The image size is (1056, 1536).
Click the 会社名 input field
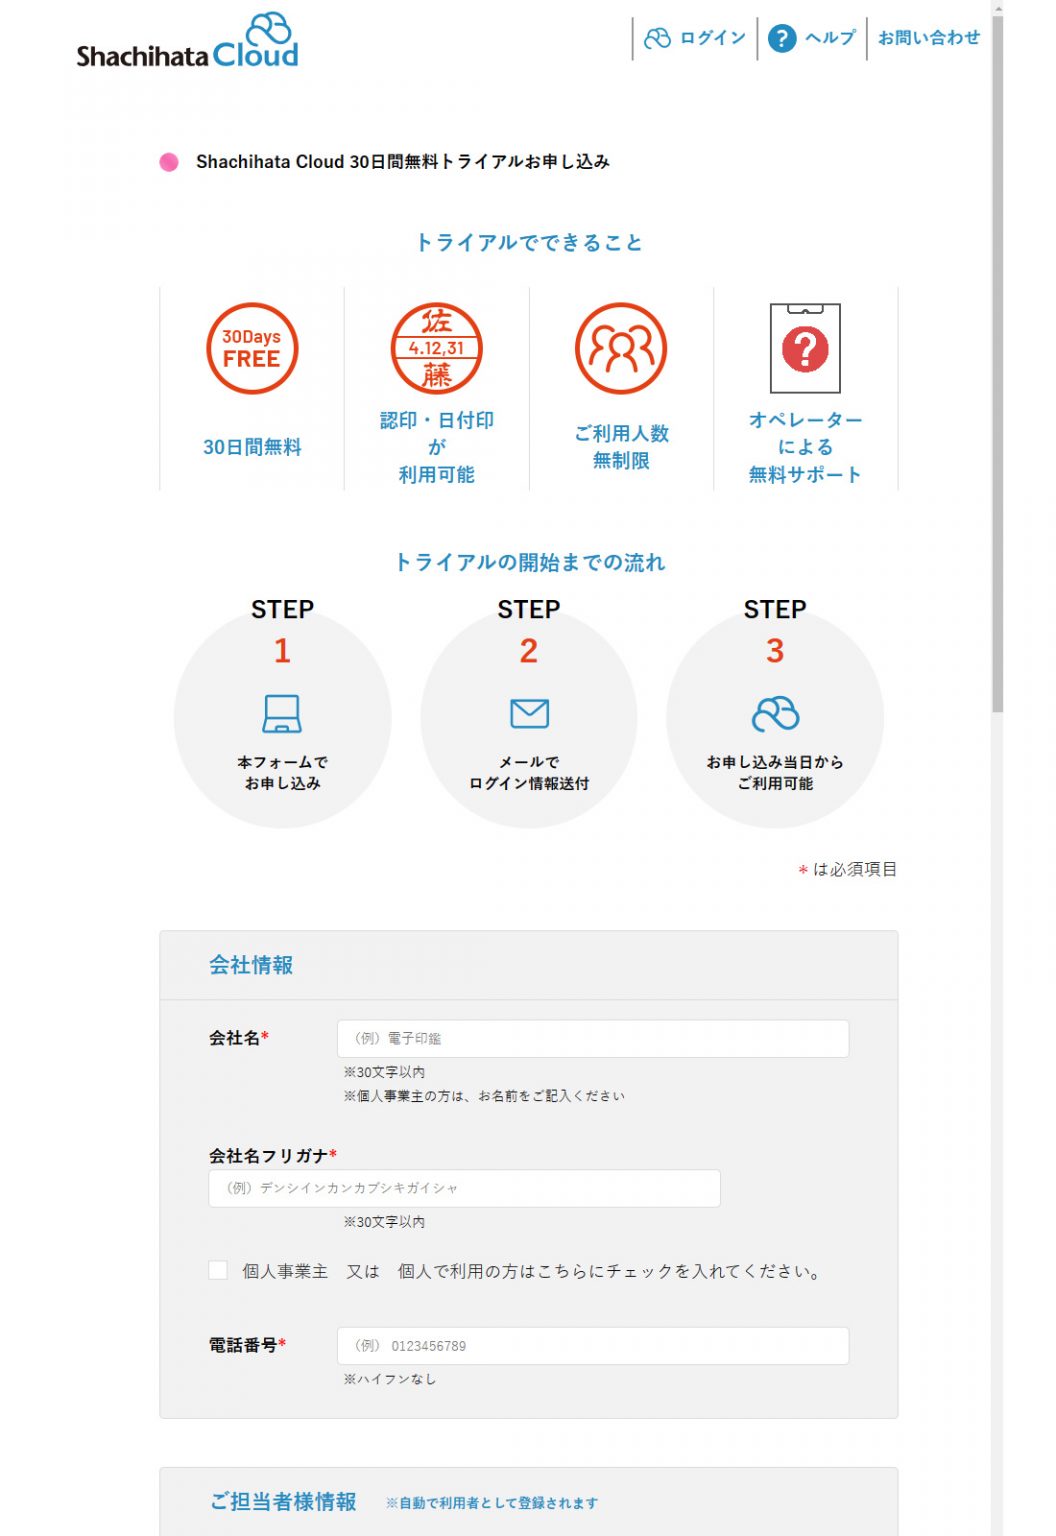coord(592,1038)
